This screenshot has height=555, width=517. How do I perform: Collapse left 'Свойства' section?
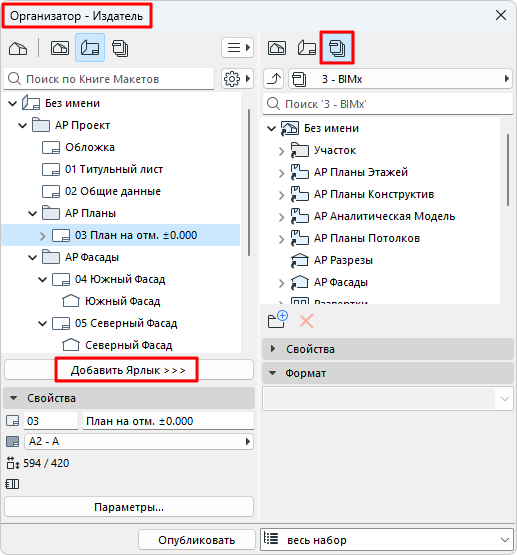13,398
